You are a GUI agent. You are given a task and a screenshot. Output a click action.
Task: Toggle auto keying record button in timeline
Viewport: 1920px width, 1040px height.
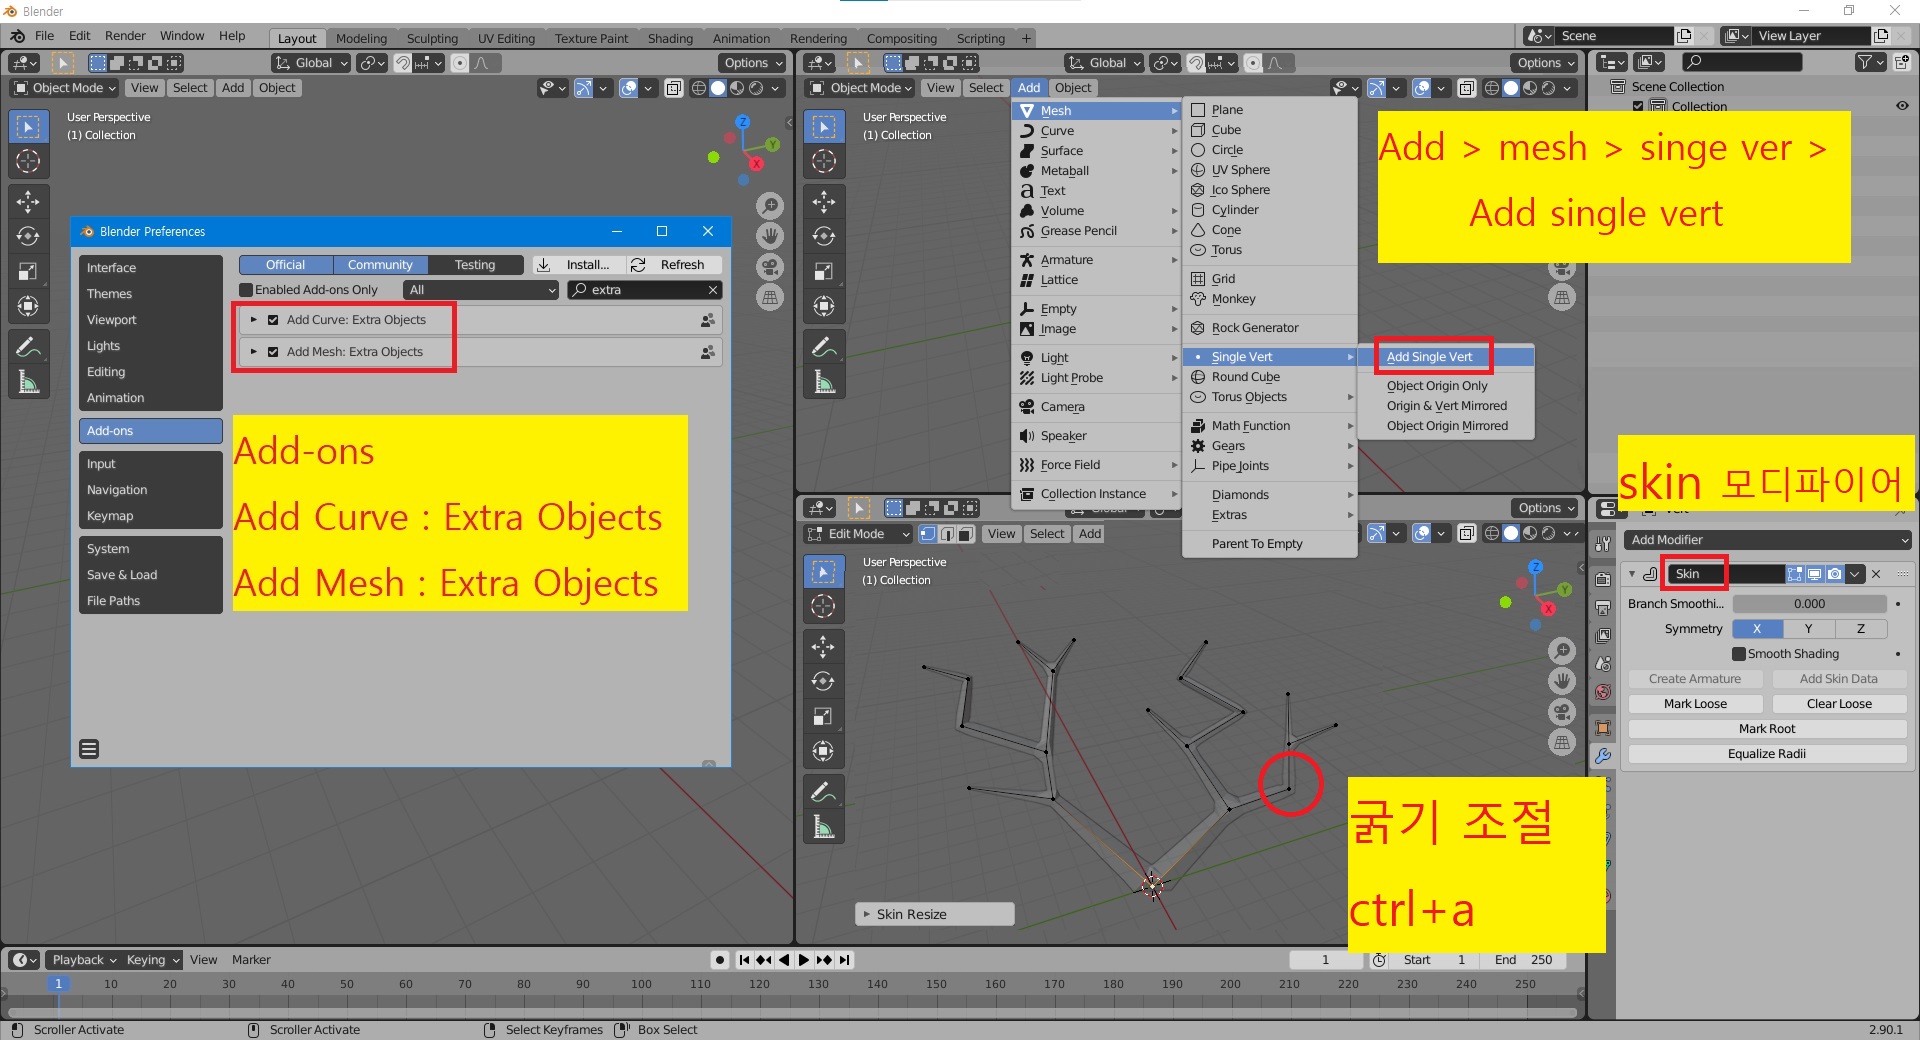[720, 960]
